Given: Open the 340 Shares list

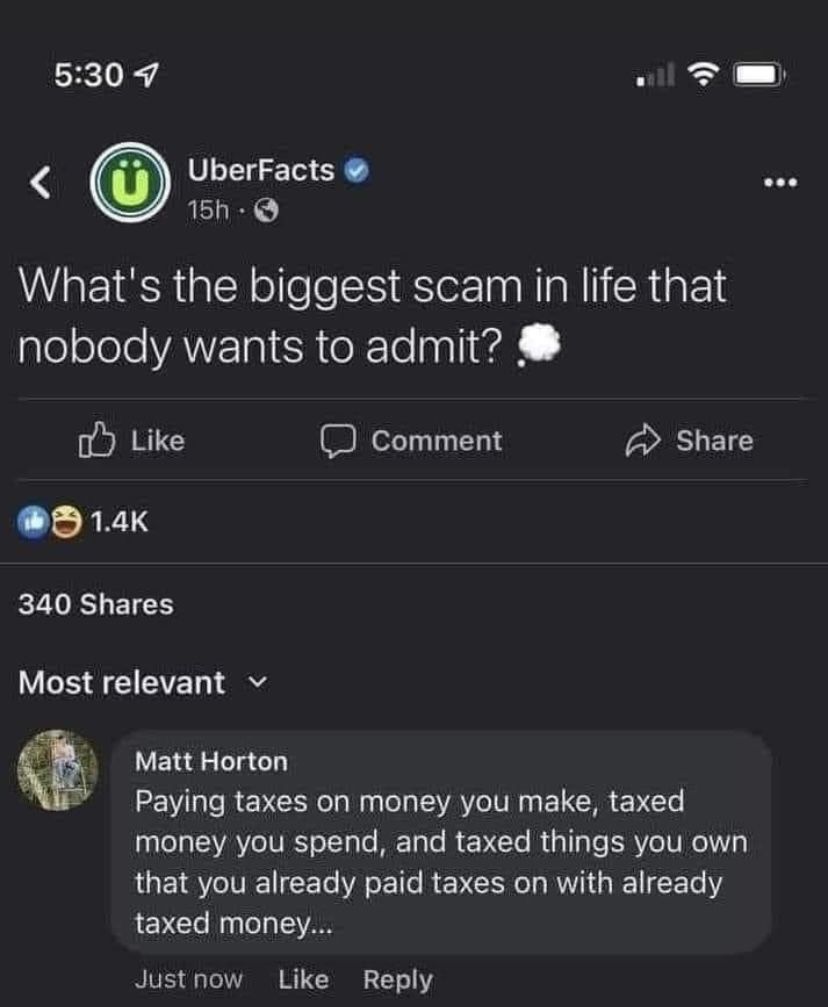Looking at the screenshot, I should [96, 604].
